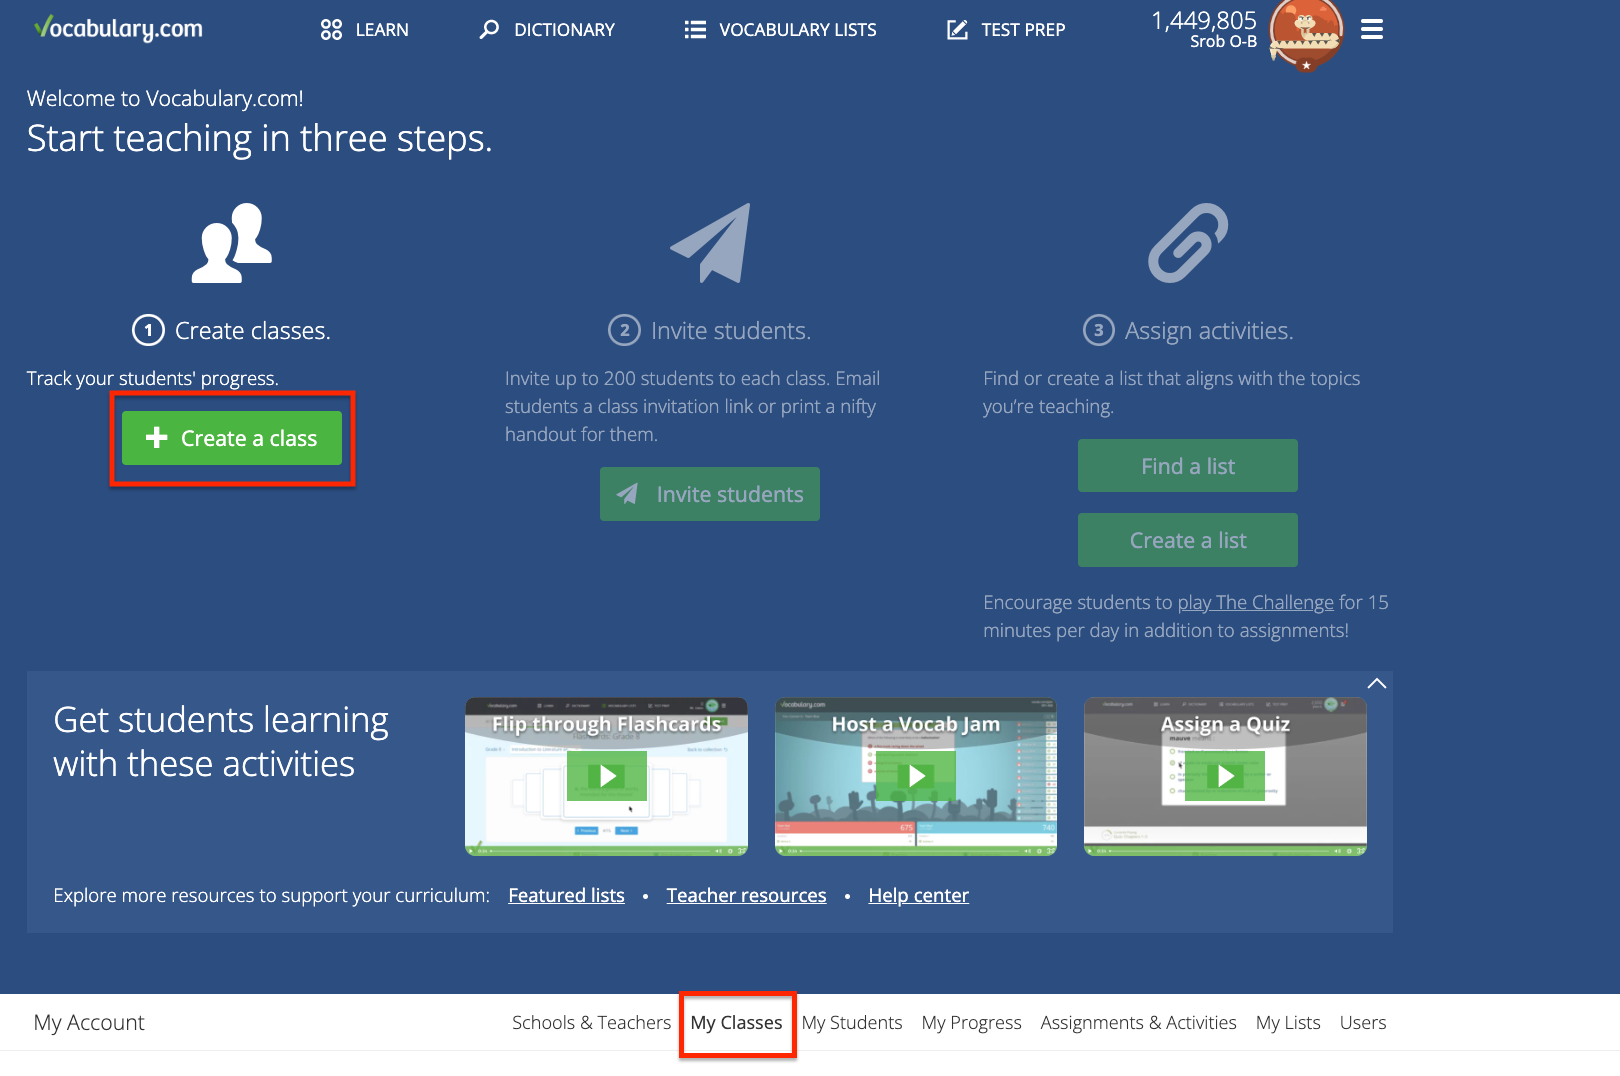Open the hamburger menu icon
1620x1076 pixels.
coord(1372,30)
